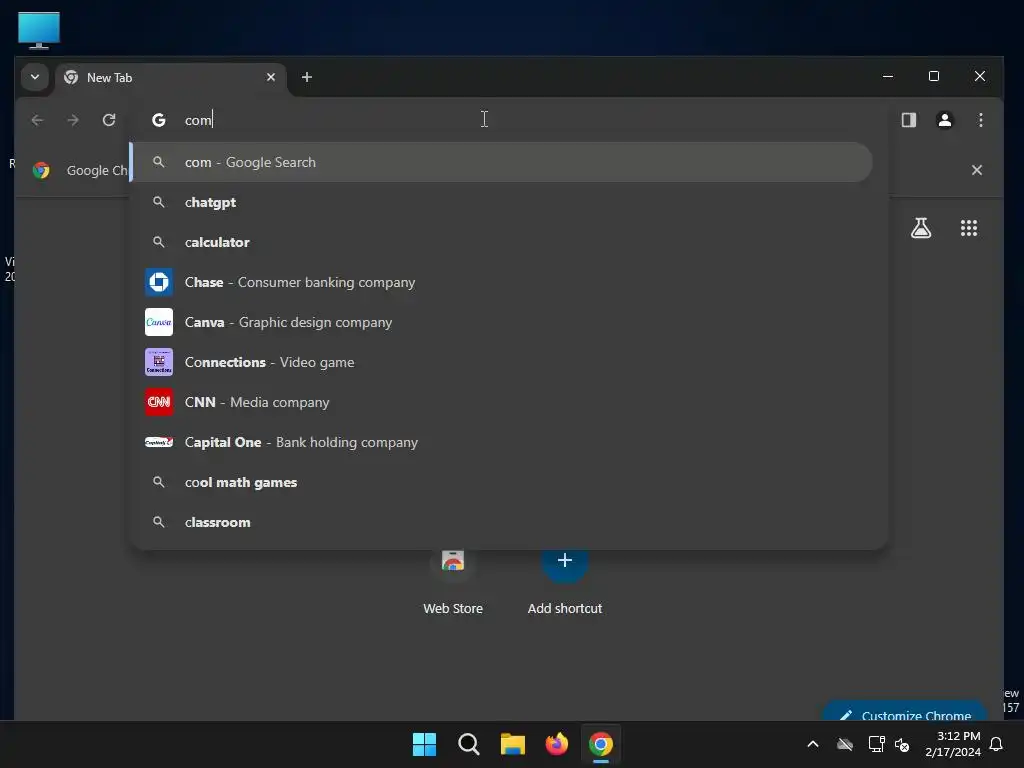The image size is (1024, 768).
Task: Open the Web Store shortcut
Action: pos(453,581)
